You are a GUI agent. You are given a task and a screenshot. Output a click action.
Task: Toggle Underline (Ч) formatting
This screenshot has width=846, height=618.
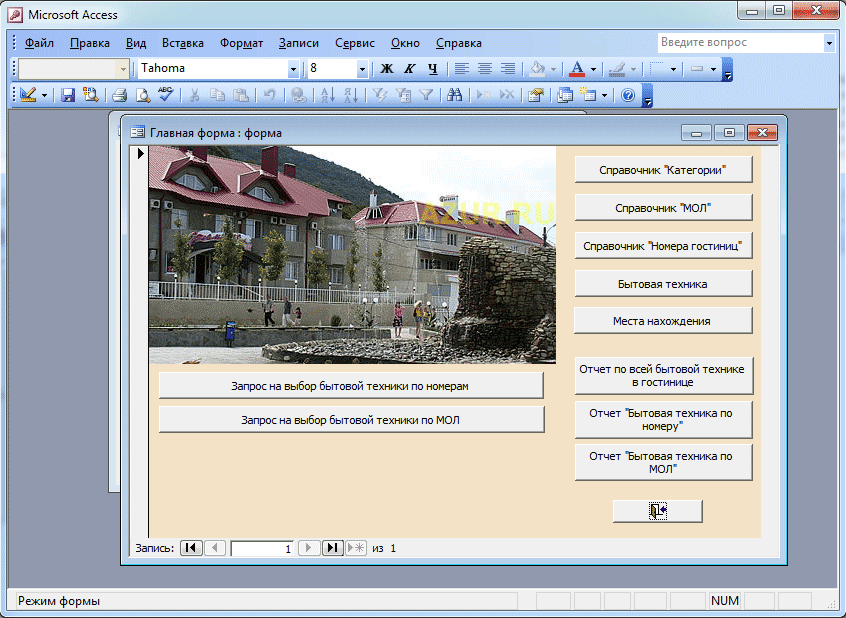point(432,69)
